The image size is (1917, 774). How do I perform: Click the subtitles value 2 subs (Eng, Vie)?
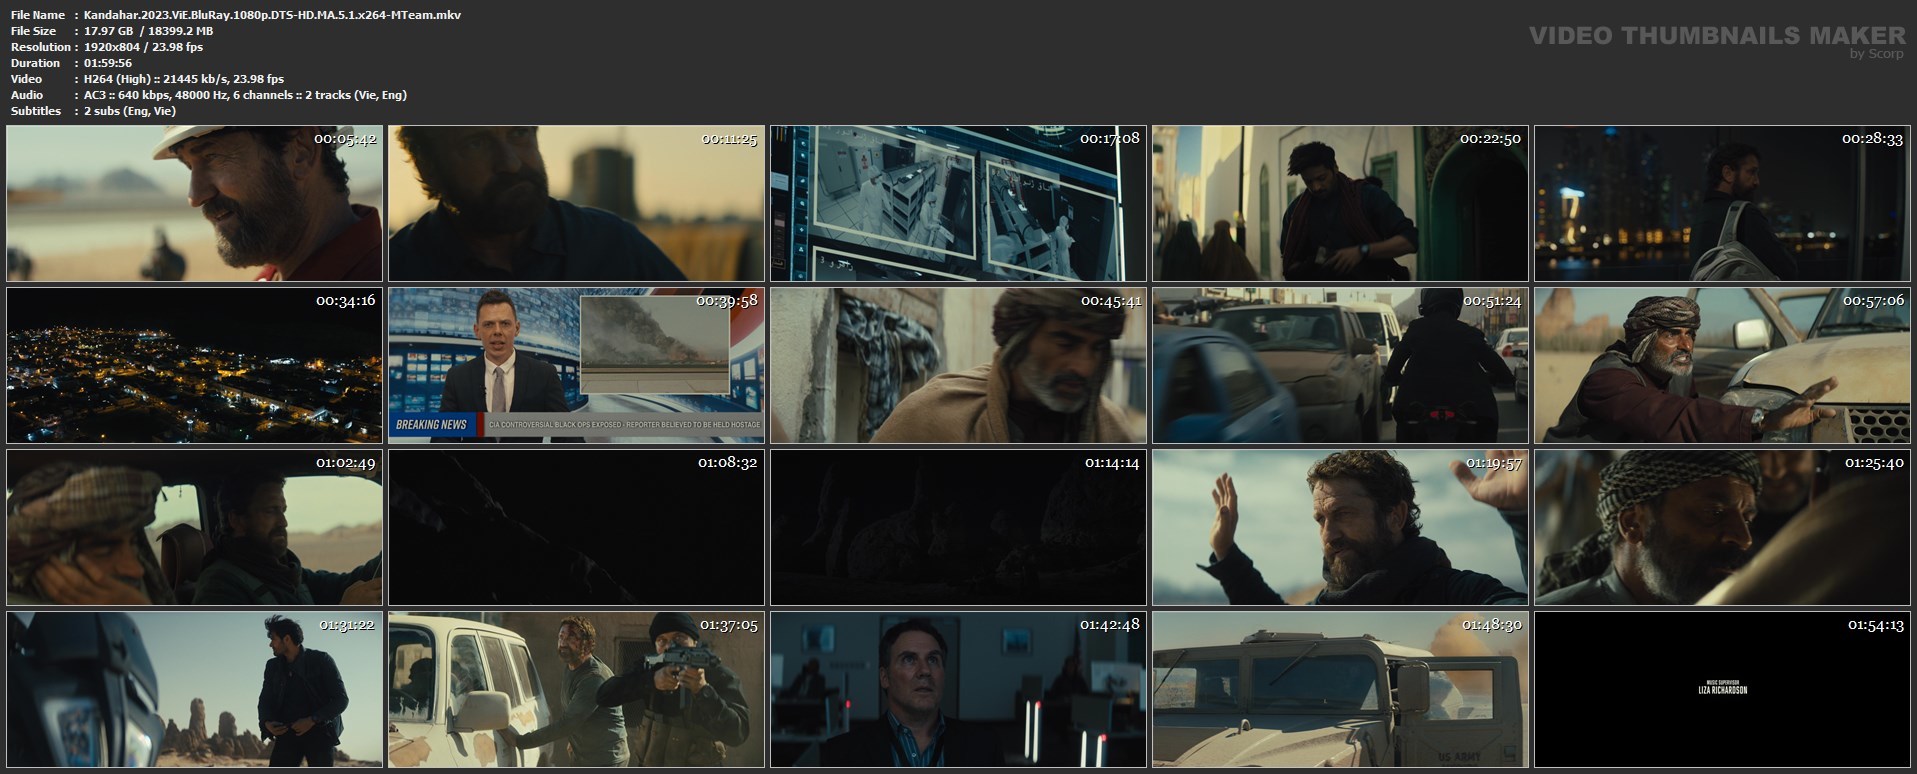[130, 111]
